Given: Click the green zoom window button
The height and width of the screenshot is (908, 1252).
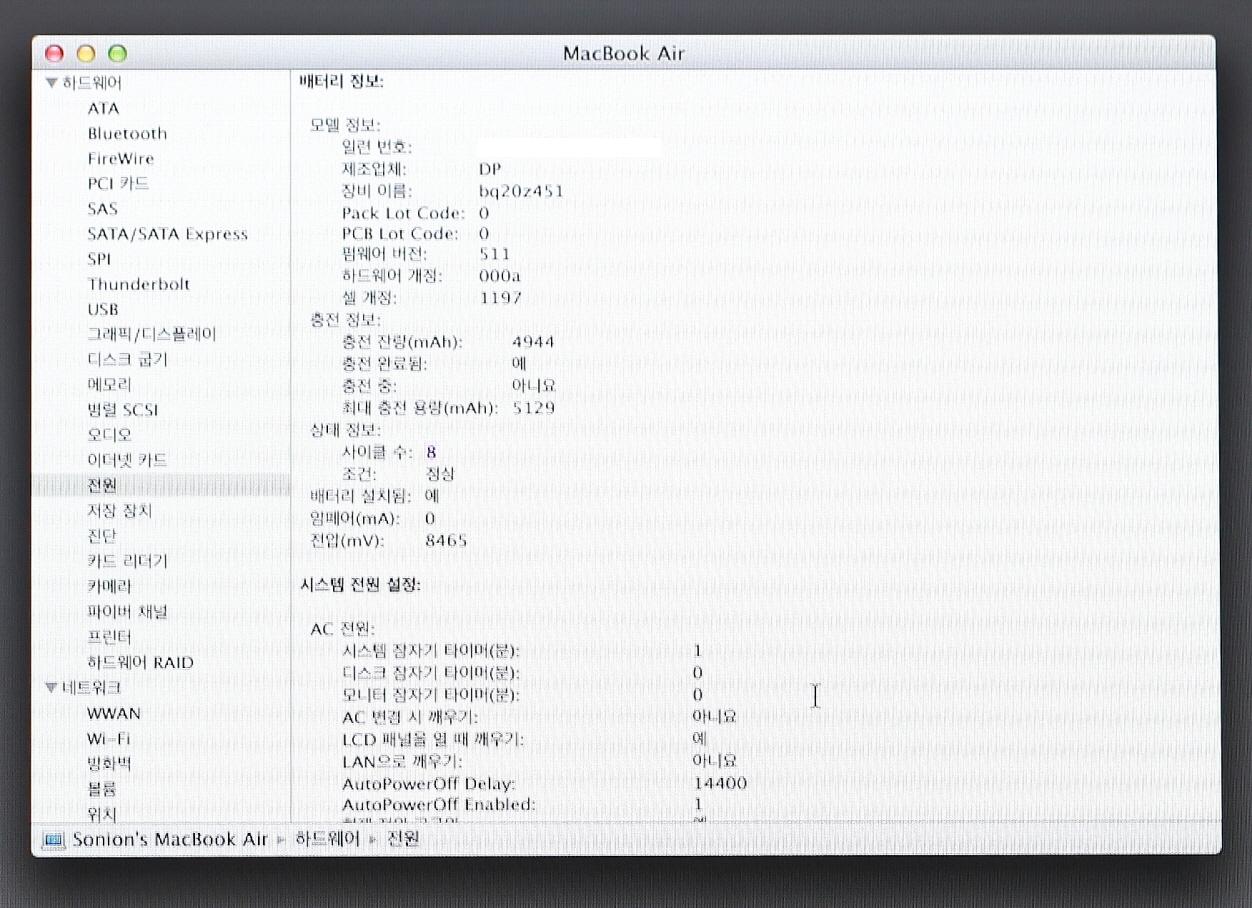Looking at the screenshot, I should tap(117, 54).
